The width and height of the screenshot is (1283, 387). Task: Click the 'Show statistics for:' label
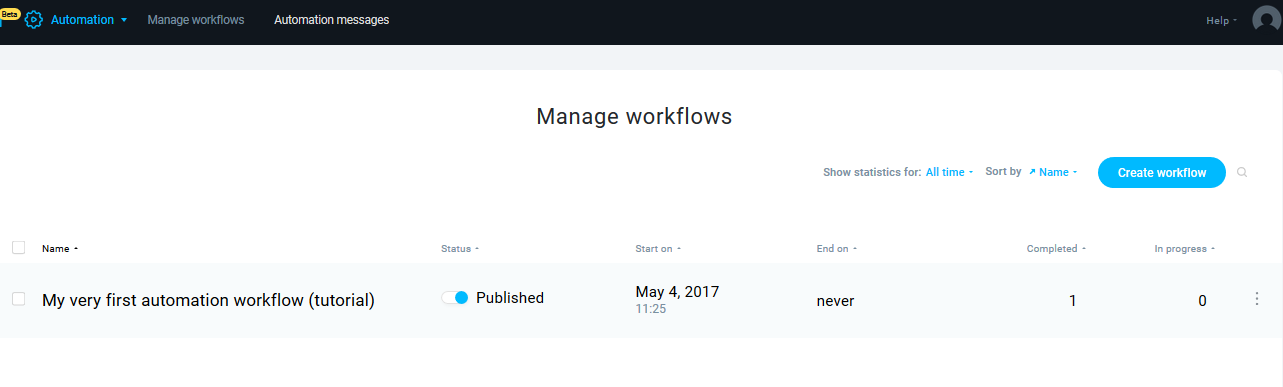click(x=872, y=172)
